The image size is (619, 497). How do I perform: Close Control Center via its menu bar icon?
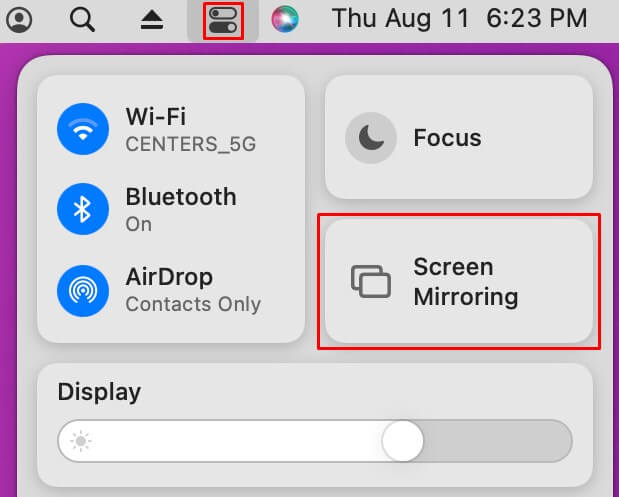pyautogui.click(x=223, y=21)
